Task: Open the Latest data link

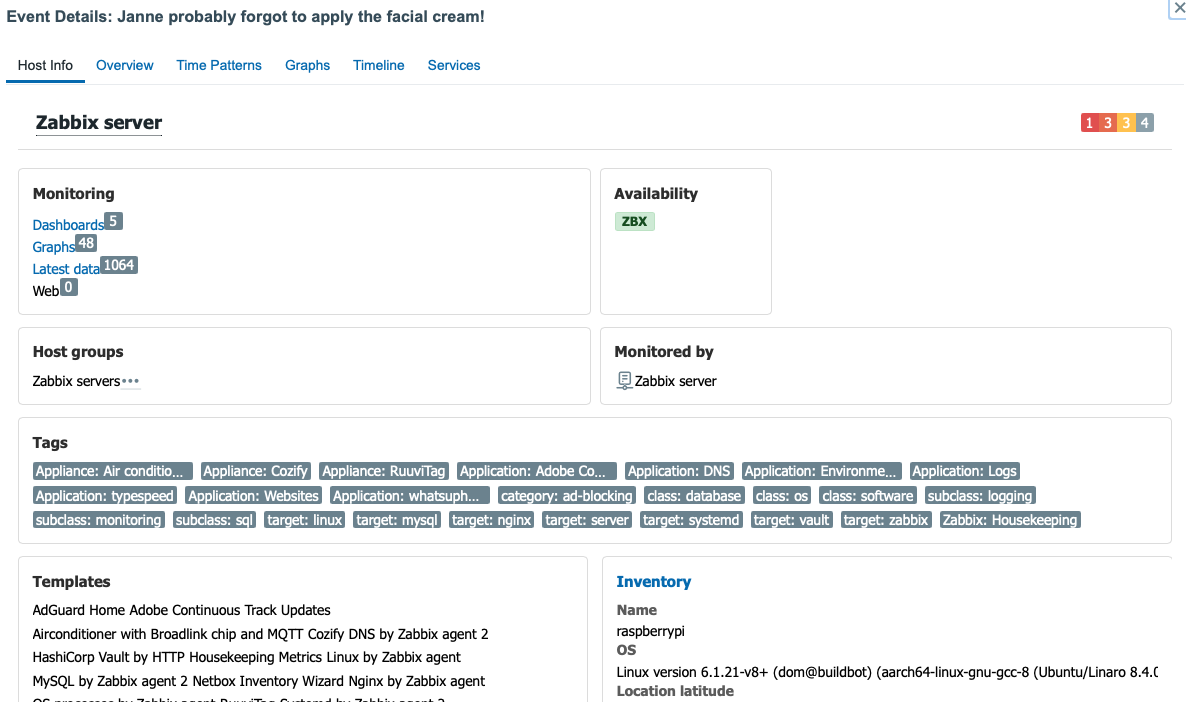Action: click(x=65, y=269)
